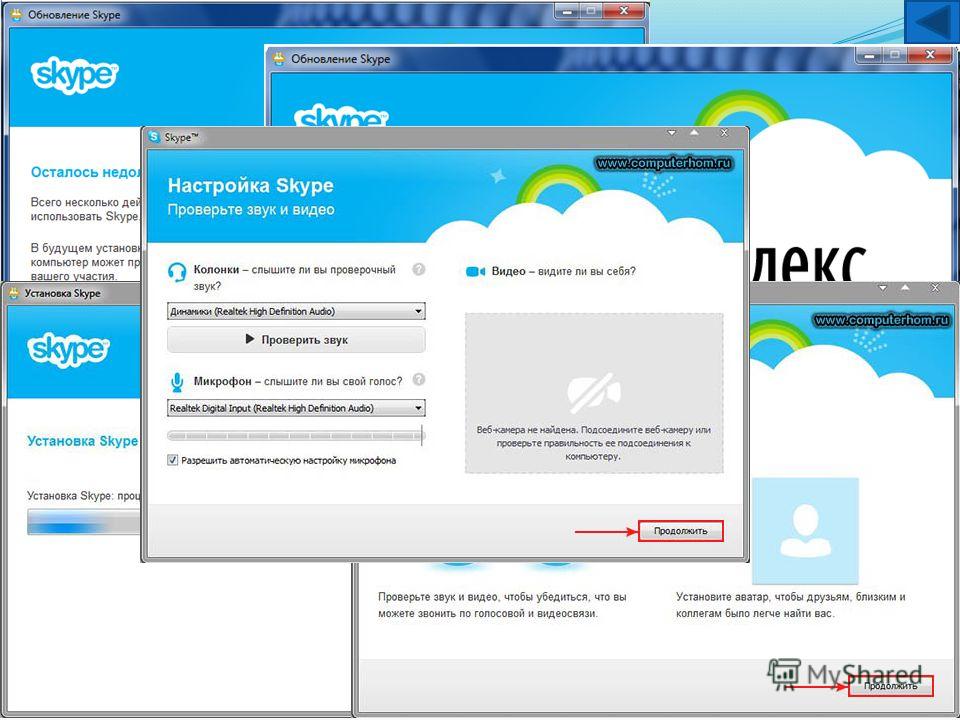The image size is (960, 720).
Task: Close the front Skype™ setup window
Action: click(x=724, y=133)
